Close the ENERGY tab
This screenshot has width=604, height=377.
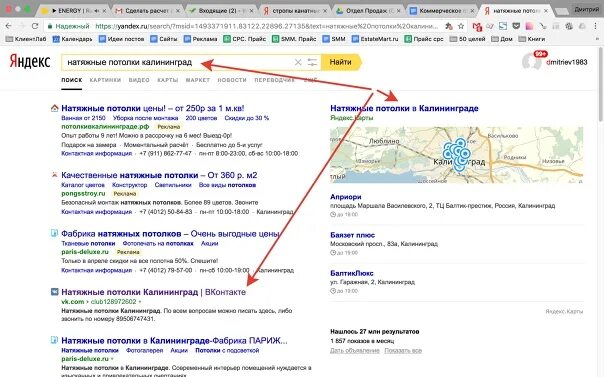click(104, 11)
